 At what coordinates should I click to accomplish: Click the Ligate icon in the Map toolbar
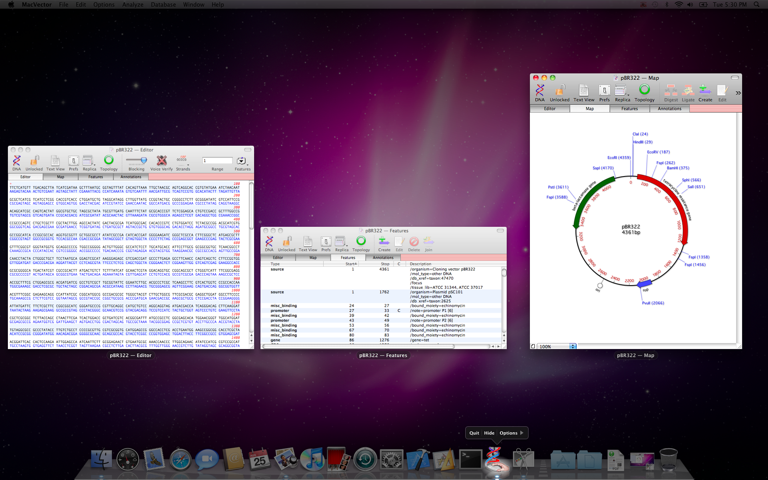point(688,91)
